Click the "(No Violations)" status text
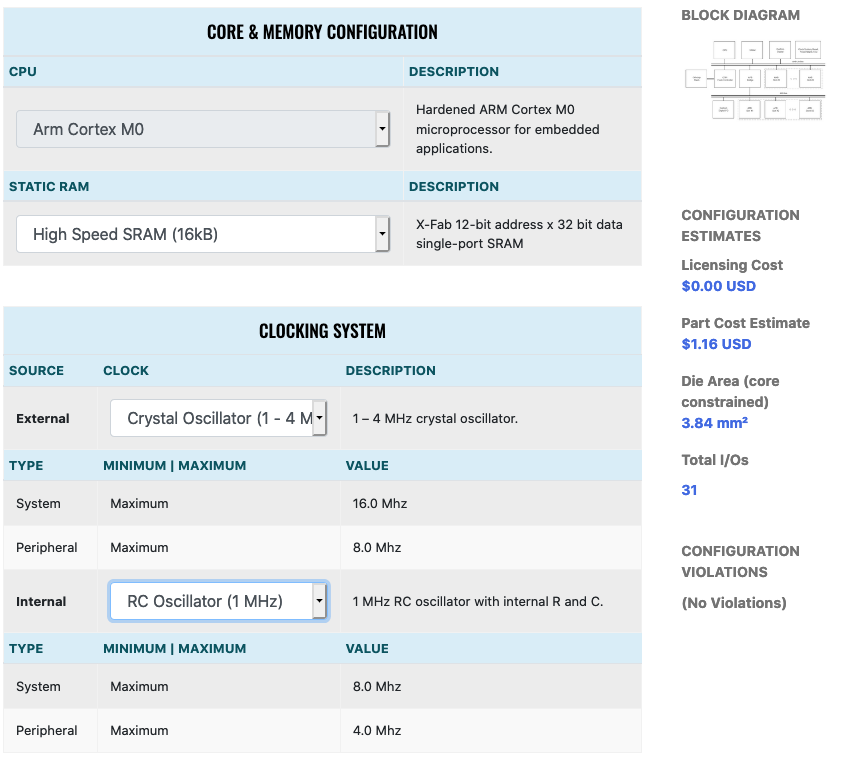The image size is (841, 761). (734, 603)
